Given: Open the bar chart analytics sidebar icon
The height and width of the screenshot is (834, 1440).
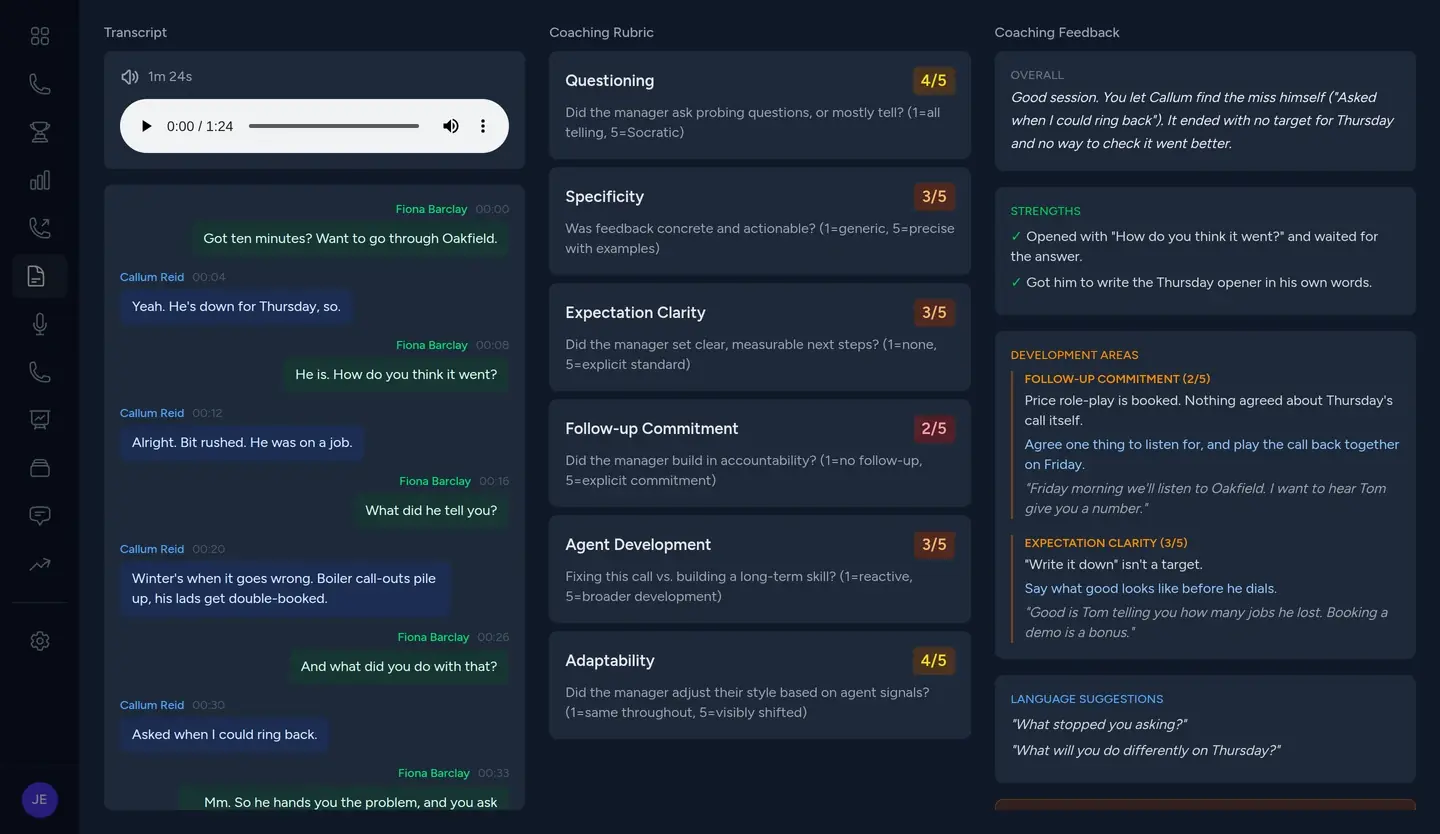Looking at the screenshot, I should pyautogui.click(x=40, y=180).
